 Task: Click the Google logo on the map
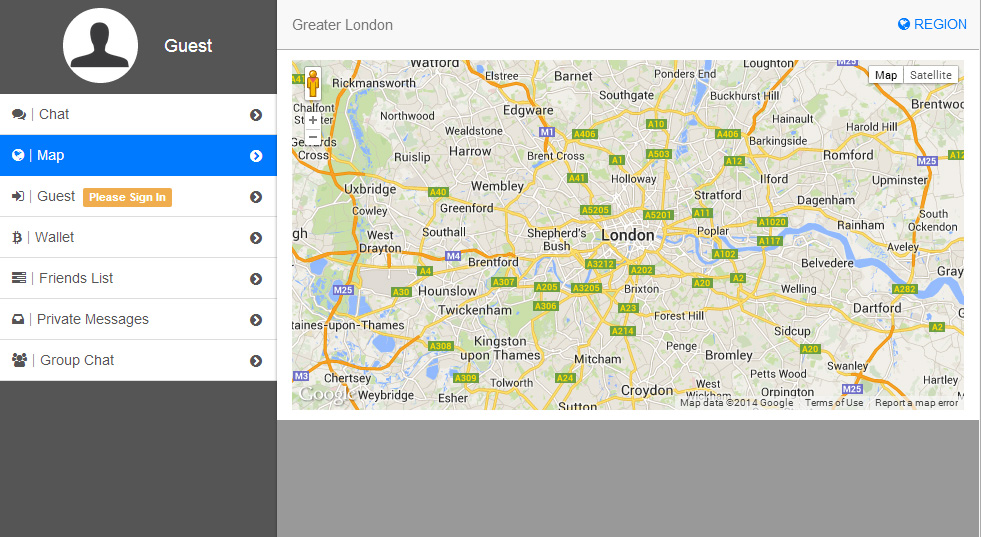click(x=327, y=394)
